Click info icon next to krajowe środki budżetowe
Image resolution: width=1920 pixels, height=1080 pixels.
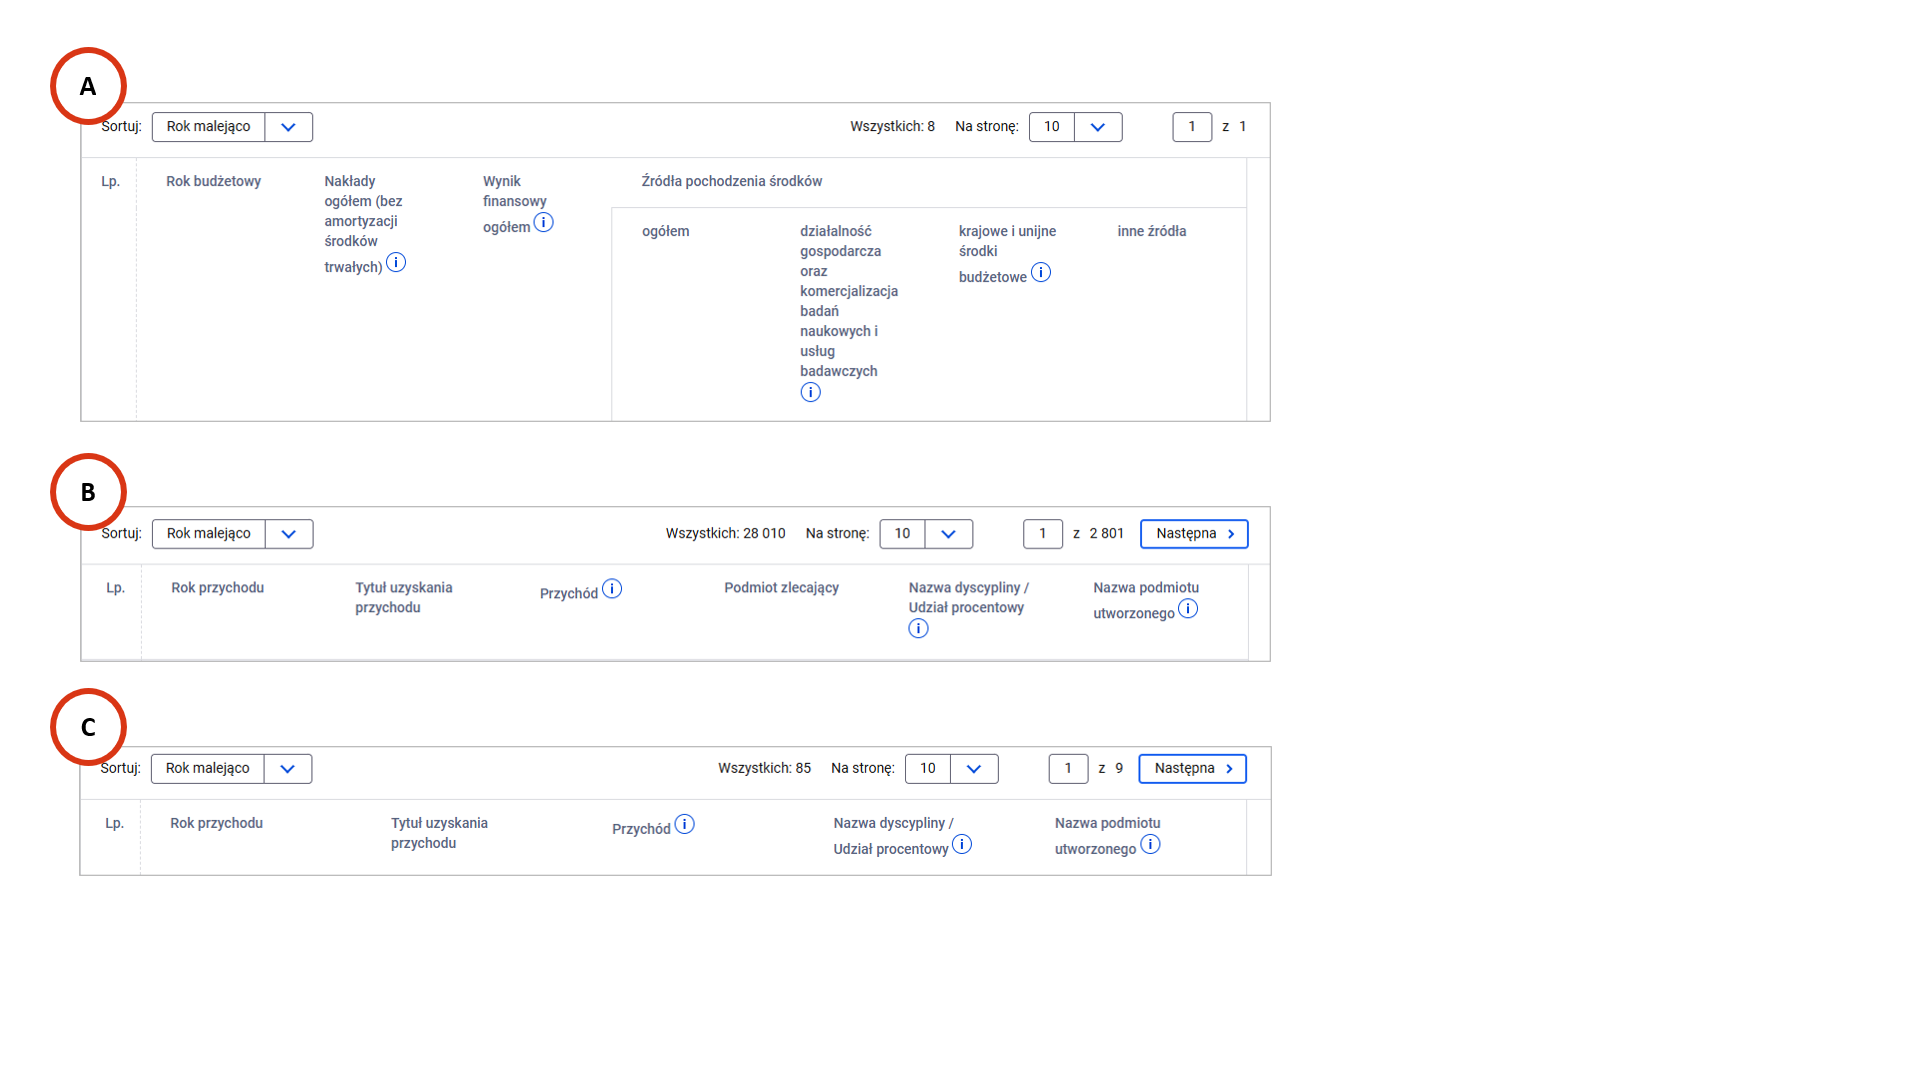(1041, 273)
